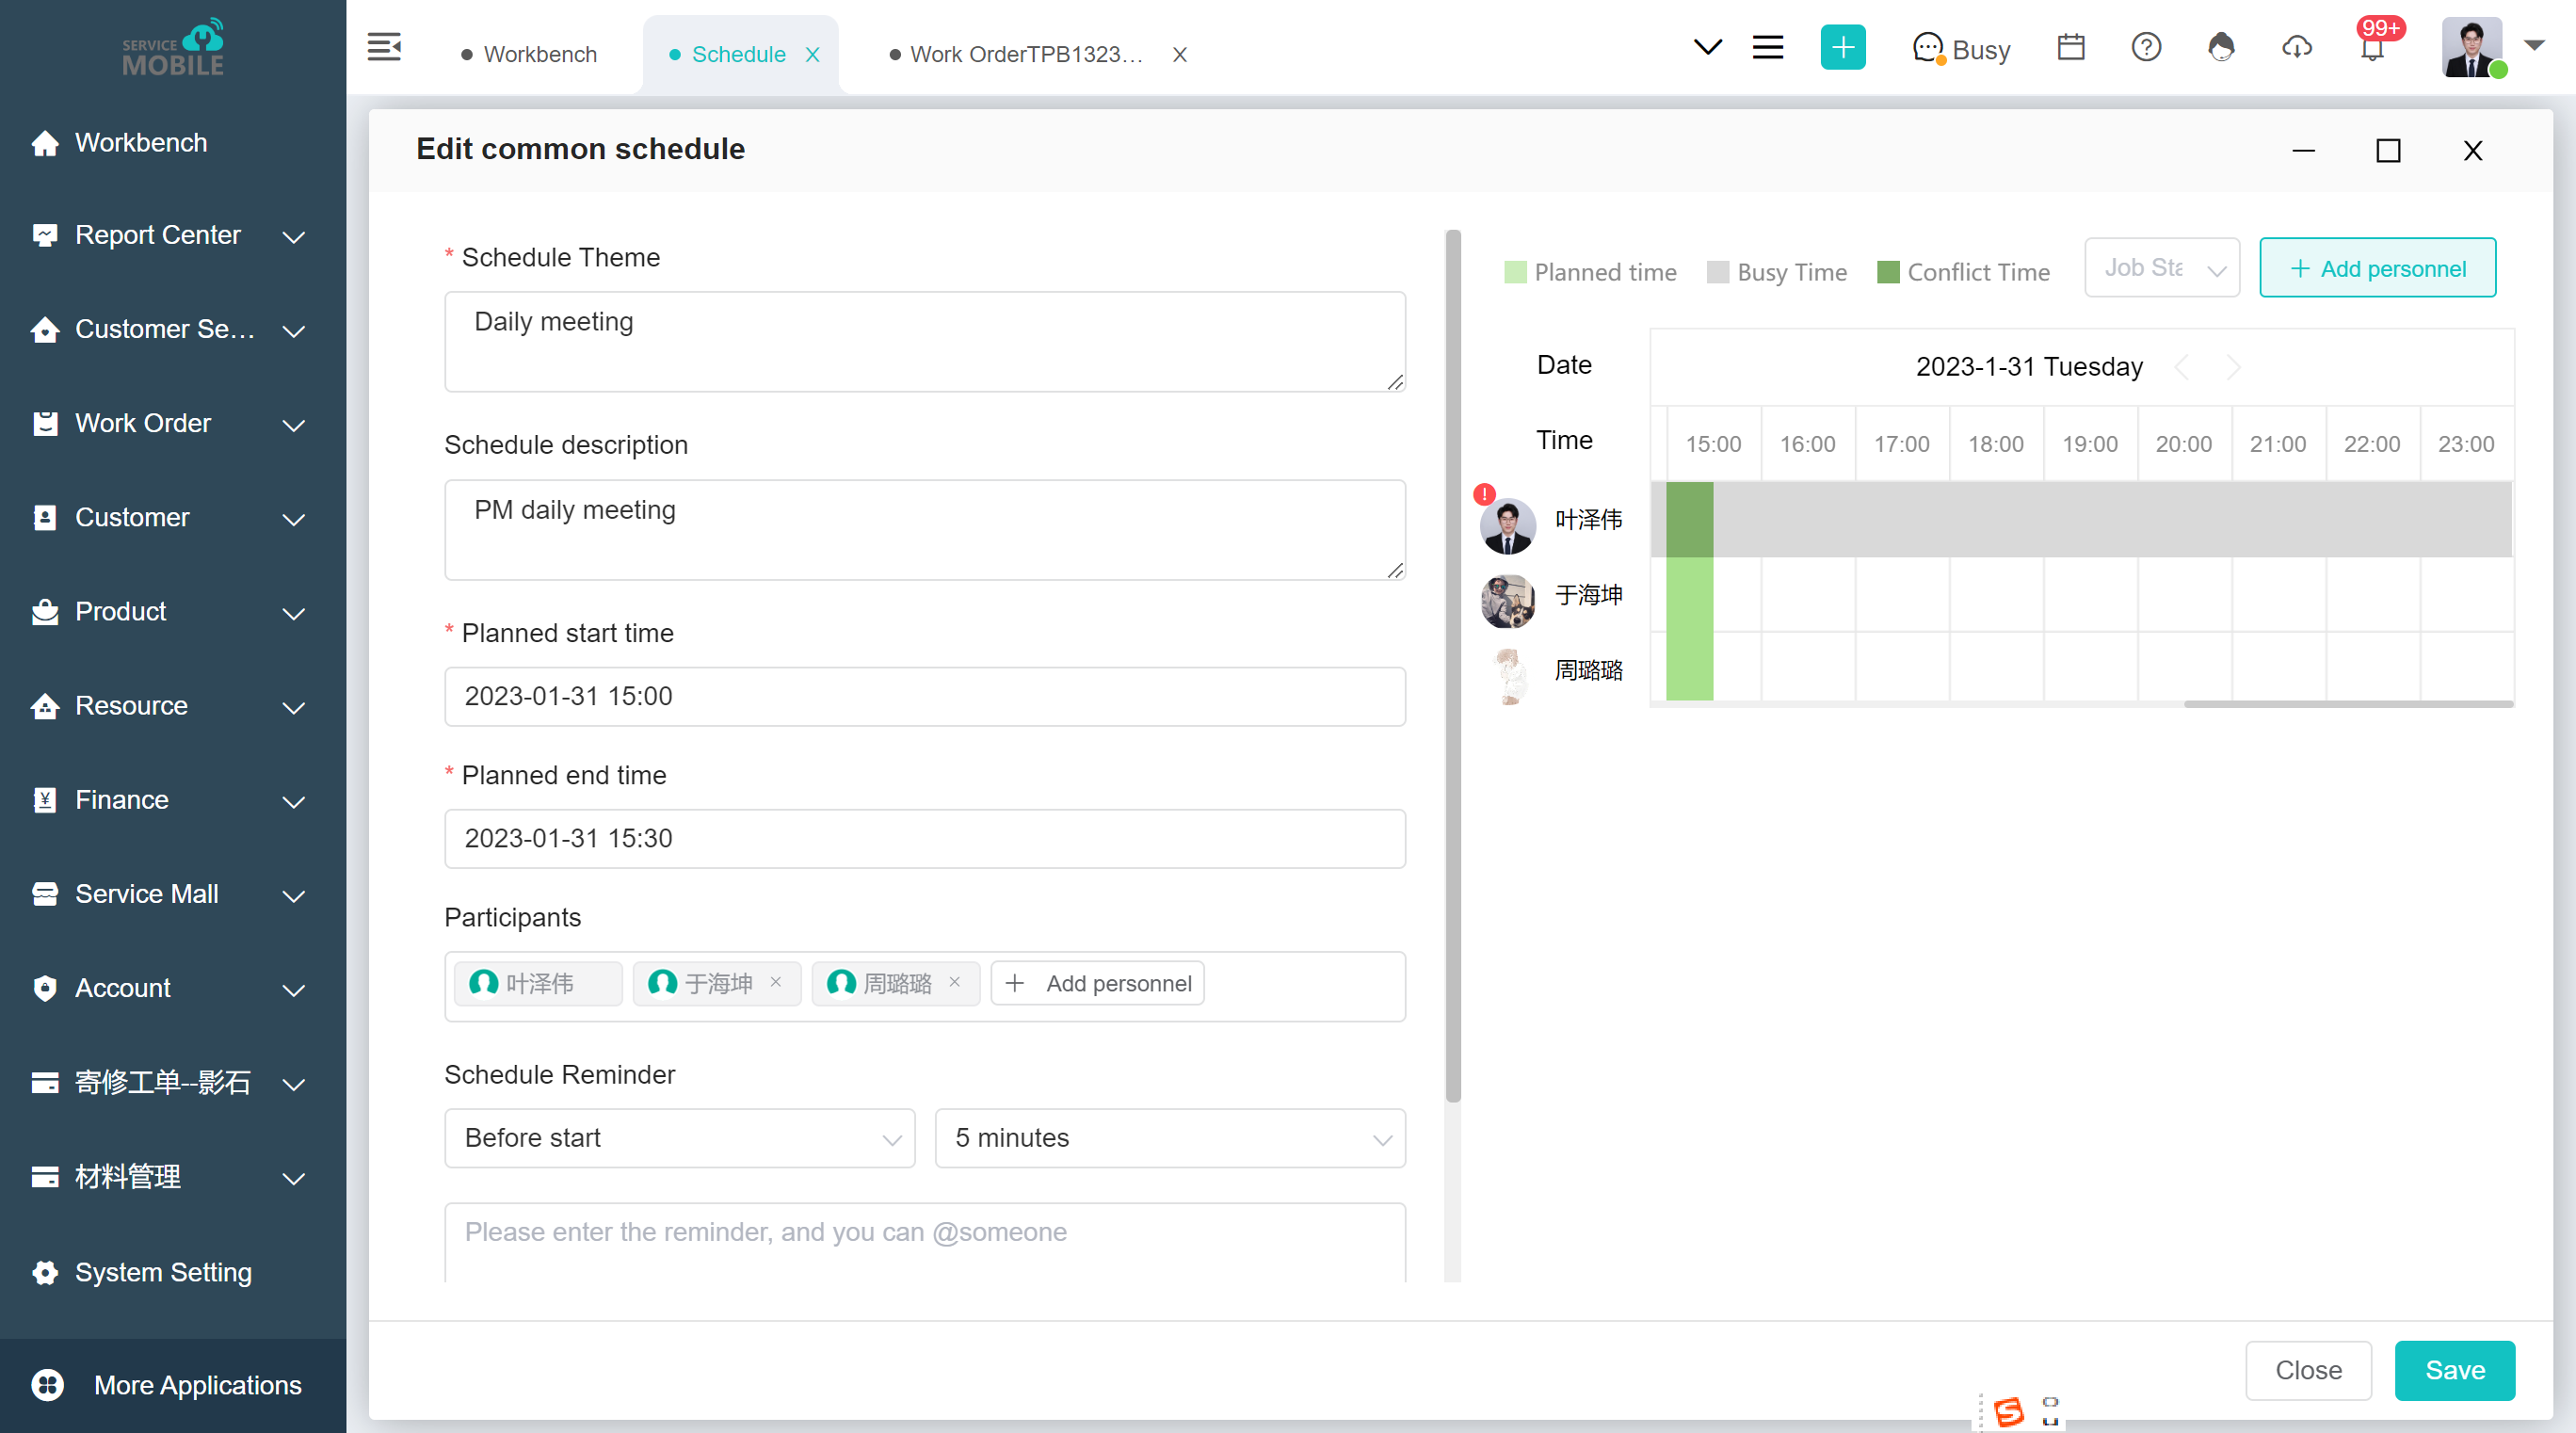Open 寄修工单--影石 sidebar menu
2576x1433 pixels.
tap(171, 1083)
